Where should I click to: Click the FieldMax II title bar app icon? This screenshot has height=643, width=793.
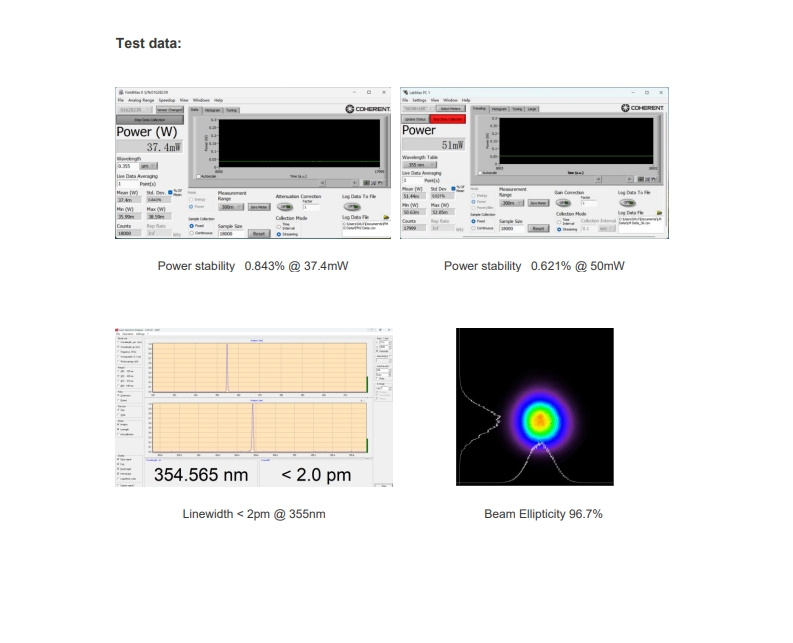120,92
